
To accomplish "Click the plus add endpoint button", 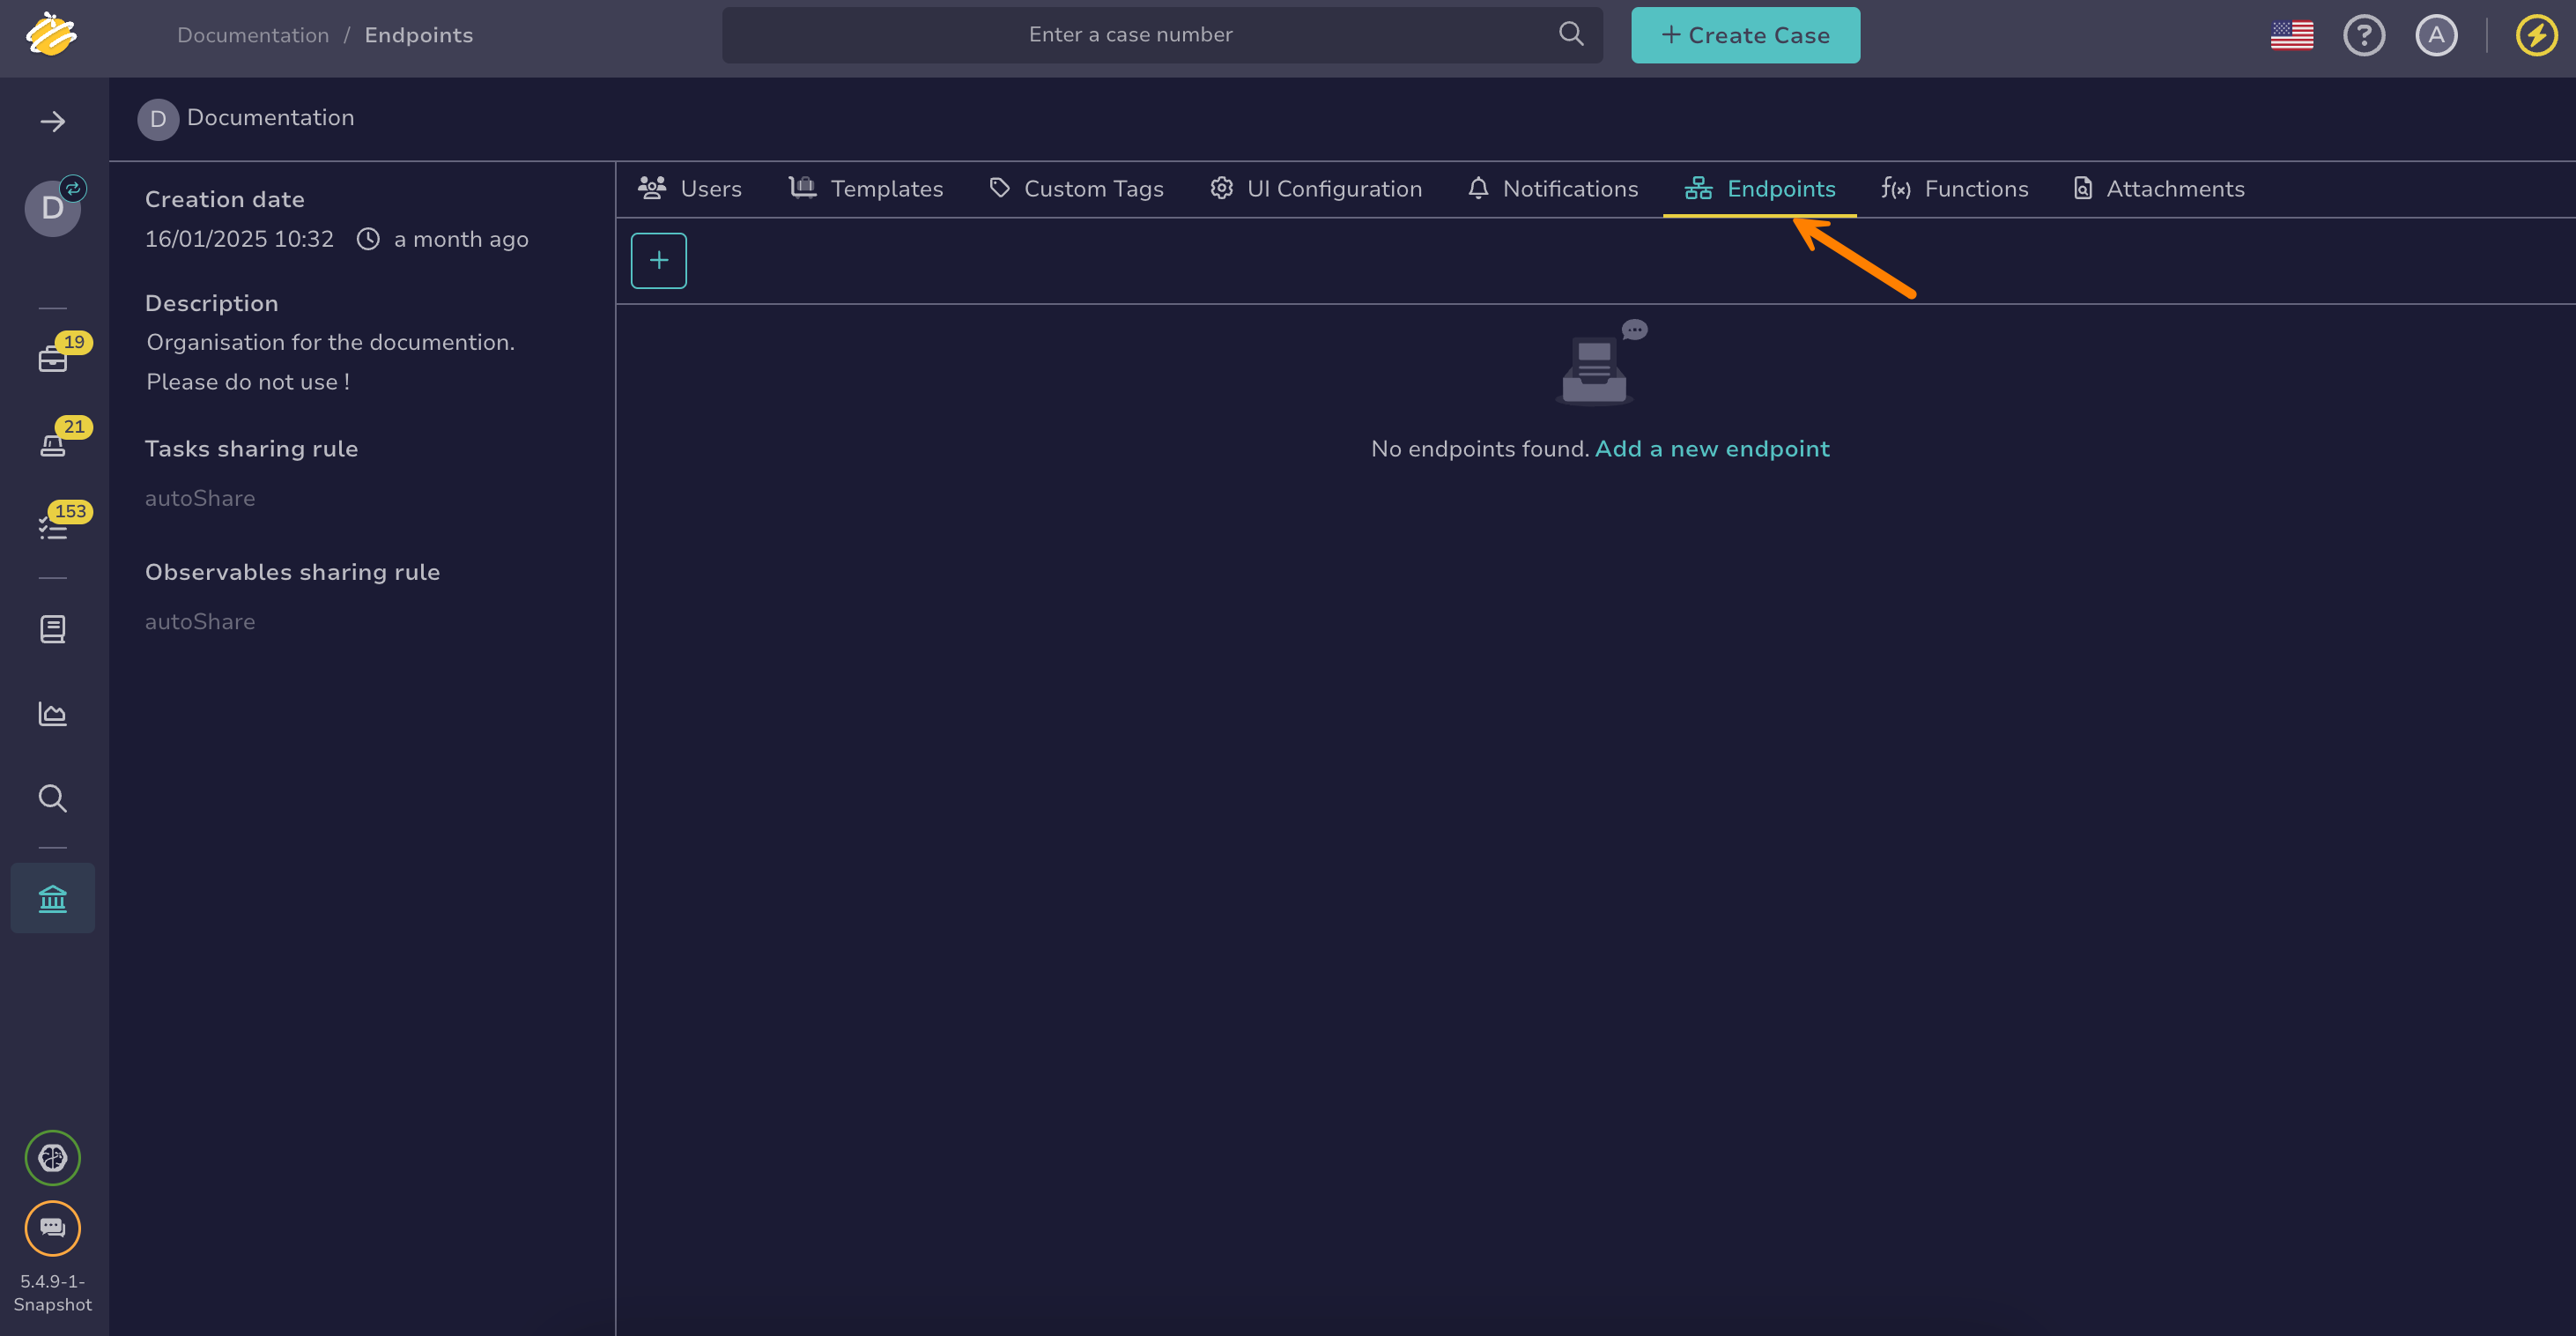I will pos(658,261).
